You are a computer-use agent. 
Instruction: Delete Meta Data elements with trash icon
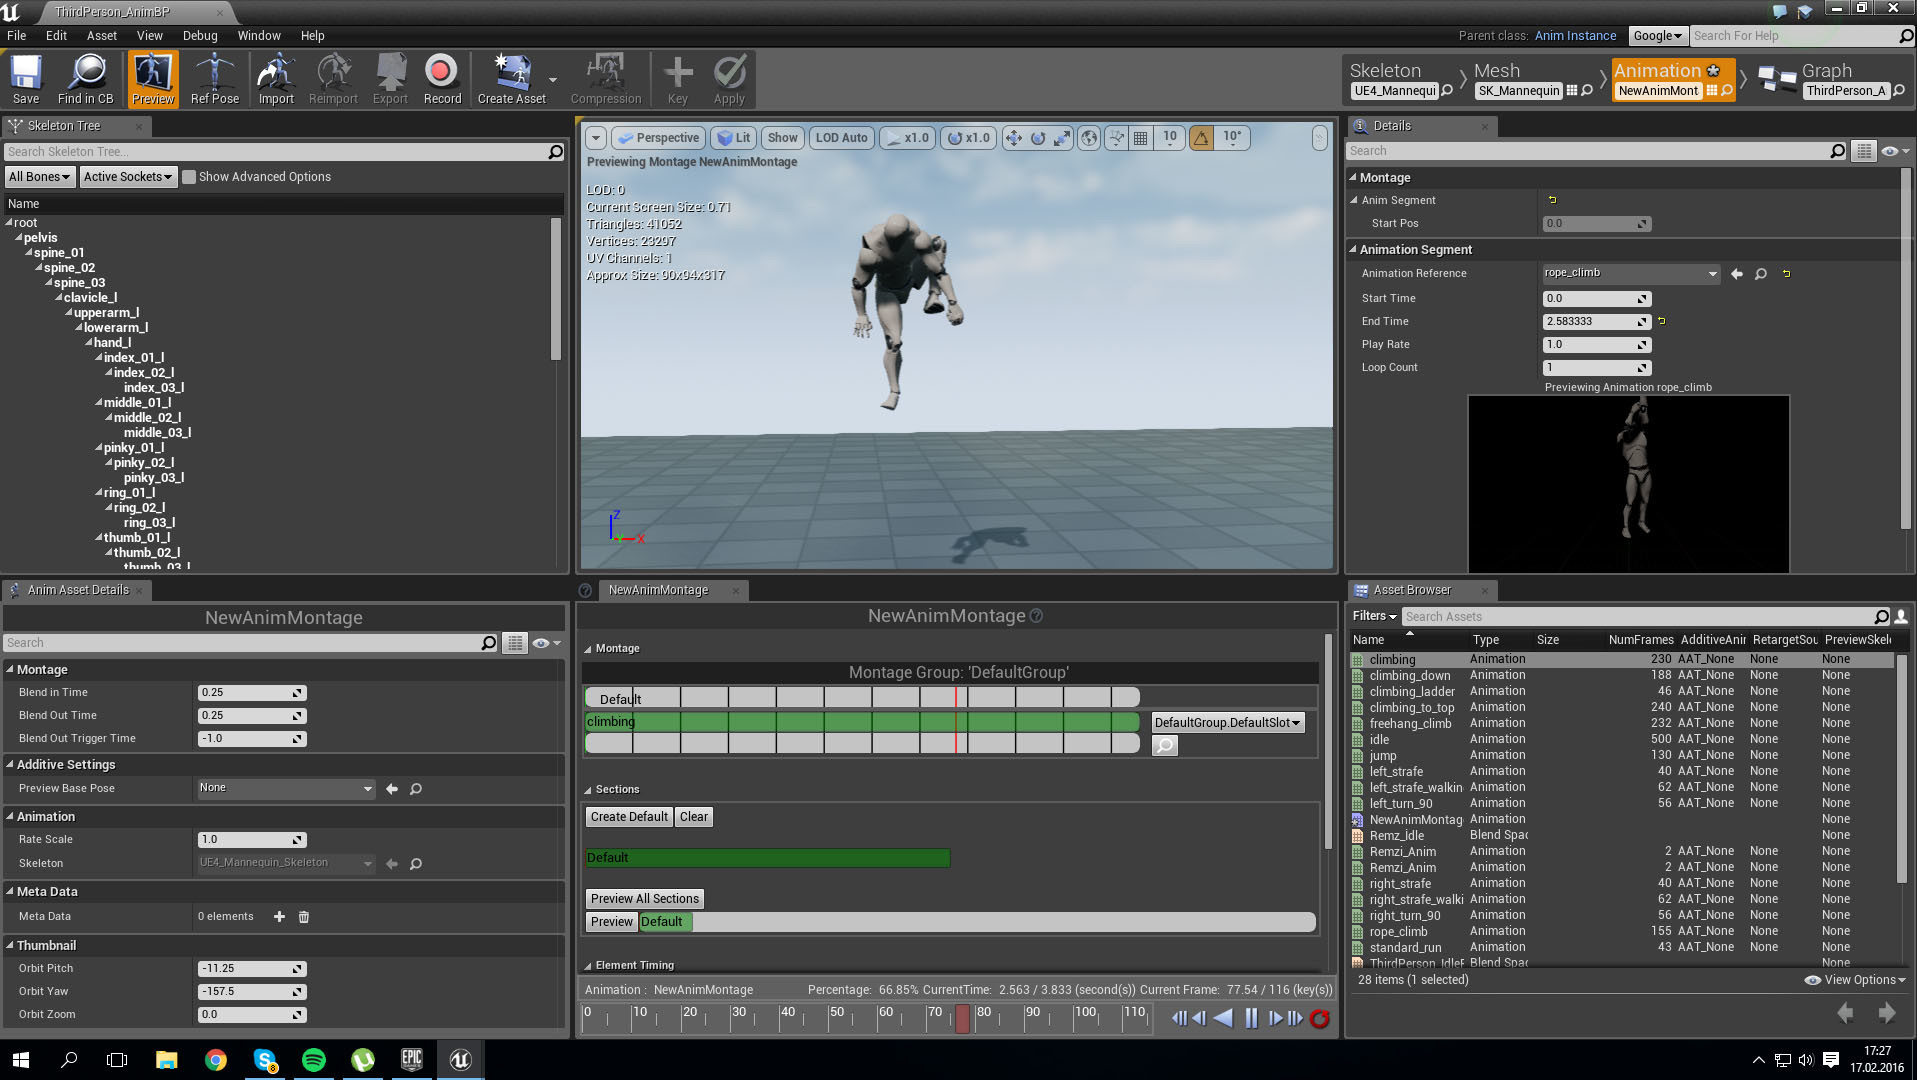(304, 916)
